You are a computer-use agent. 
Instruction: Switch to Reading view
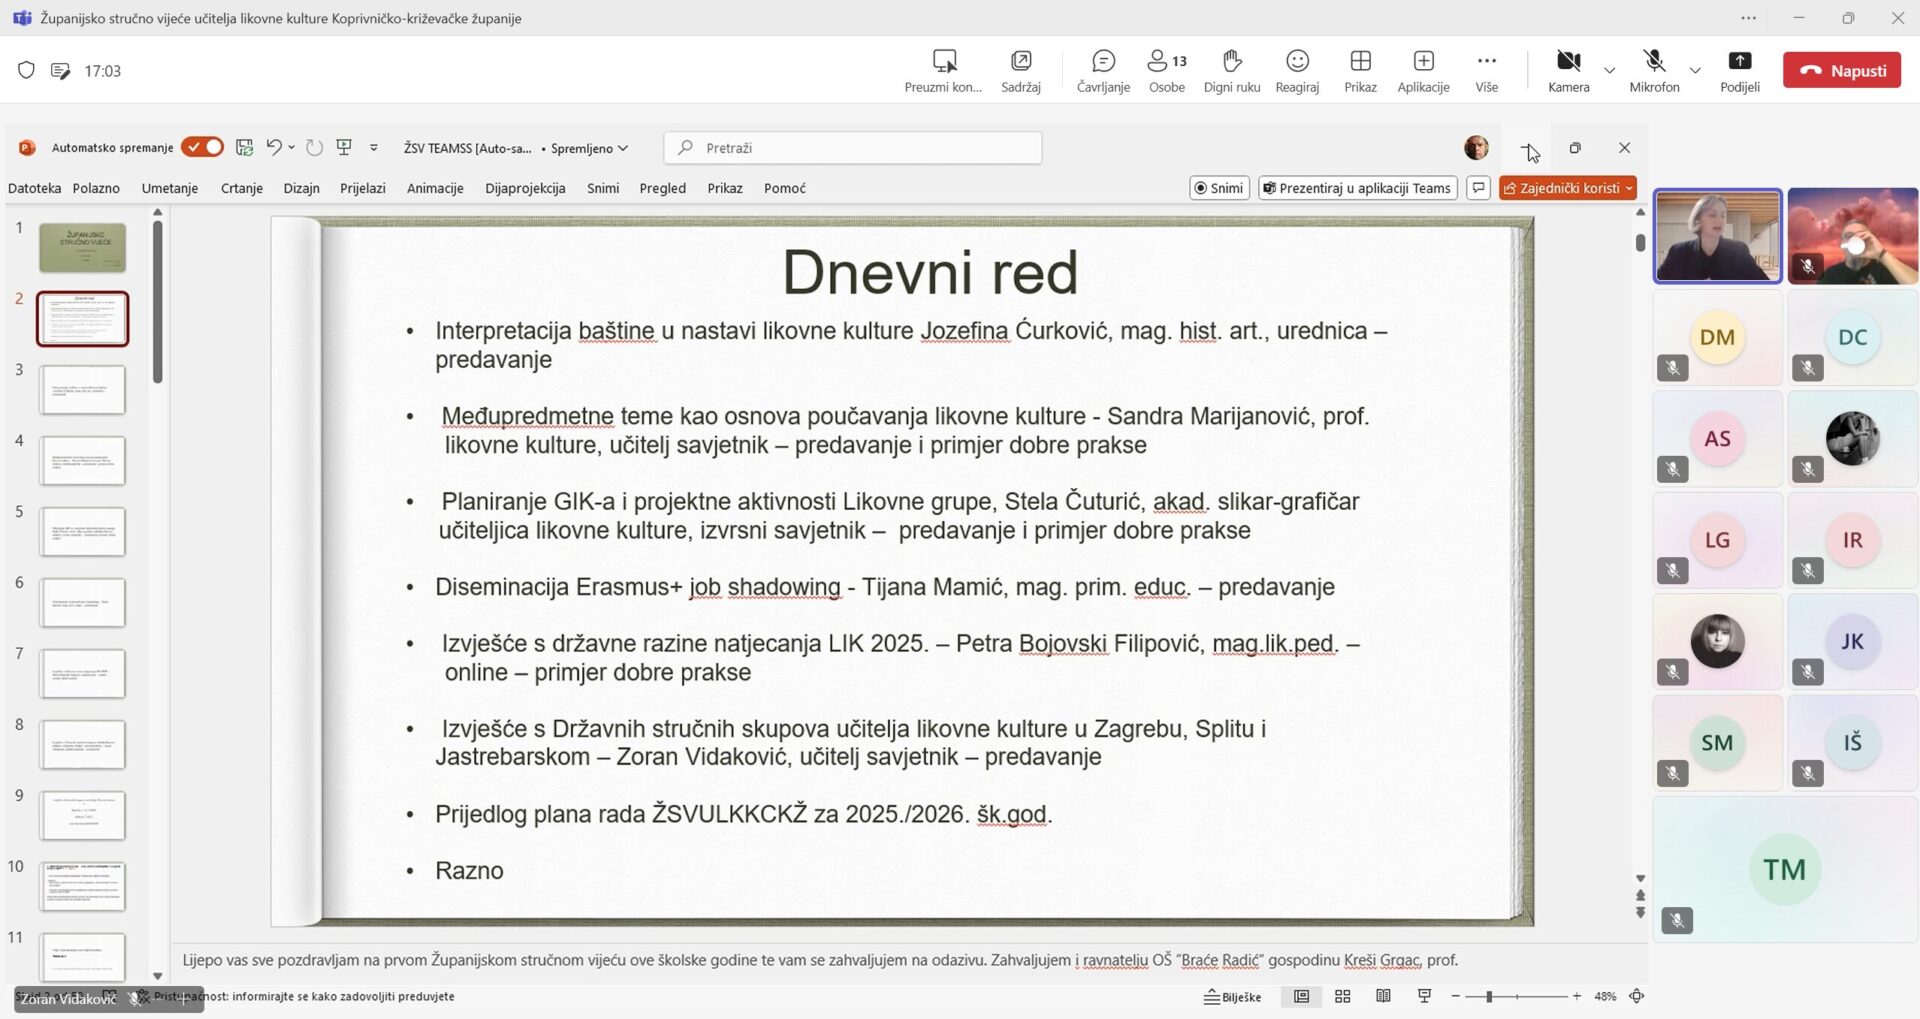coord(1383,996)
